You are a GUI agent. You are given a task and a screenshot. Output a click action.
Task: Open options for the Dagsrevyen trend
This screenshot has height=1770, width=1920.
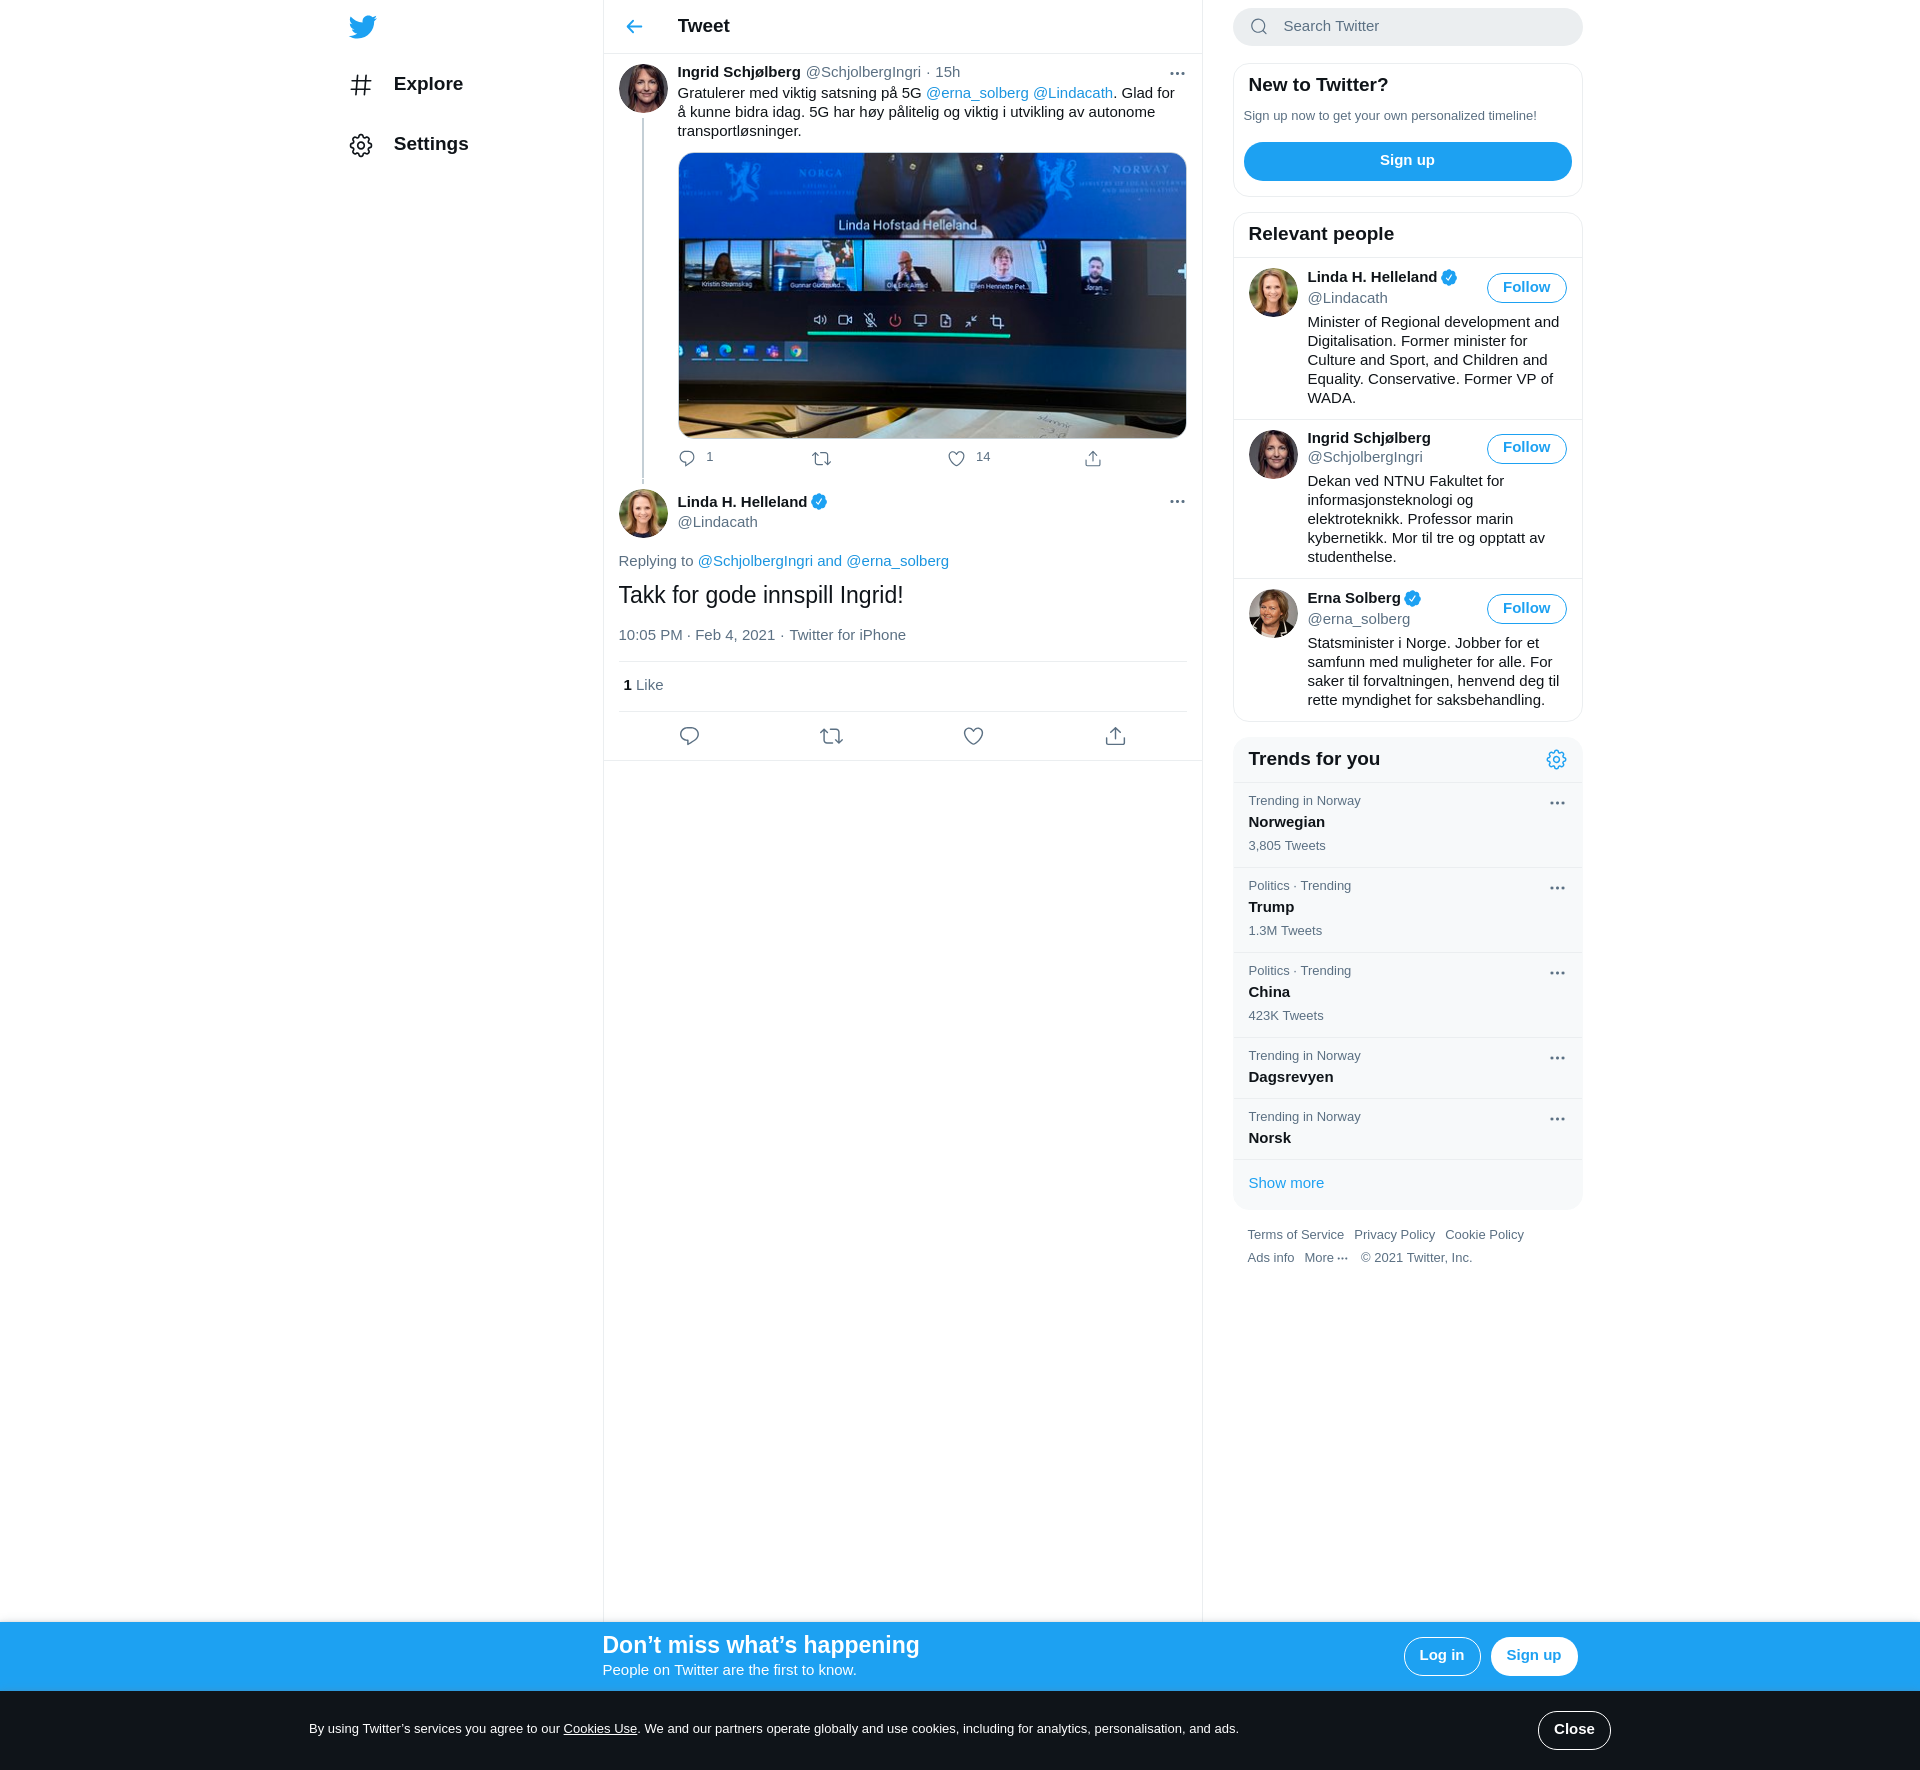tap(1557, 1058)
